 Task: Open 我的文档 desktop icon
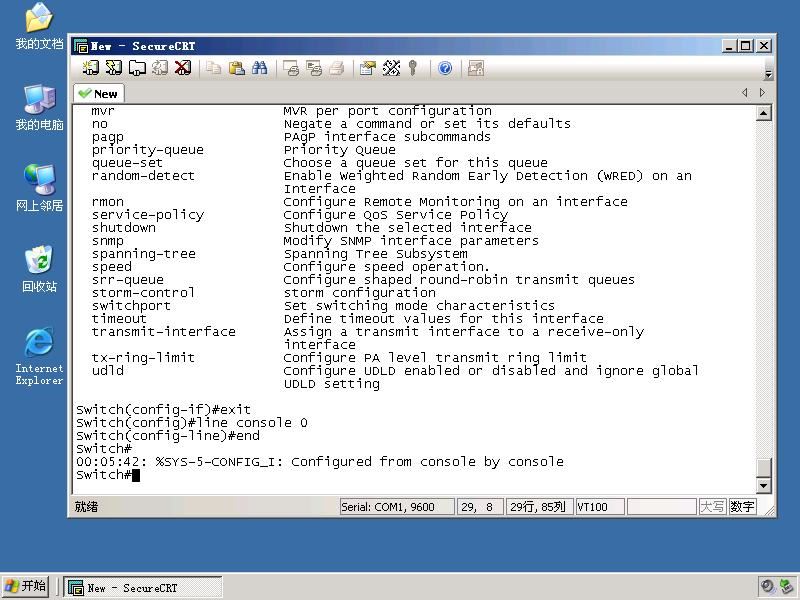click(39, 27)
